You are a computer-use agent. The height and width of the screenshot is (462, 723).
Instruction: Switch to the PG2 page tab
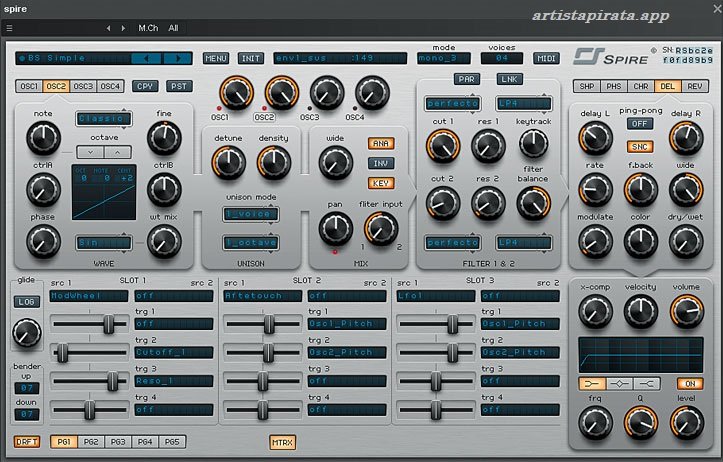coord(91,442)
